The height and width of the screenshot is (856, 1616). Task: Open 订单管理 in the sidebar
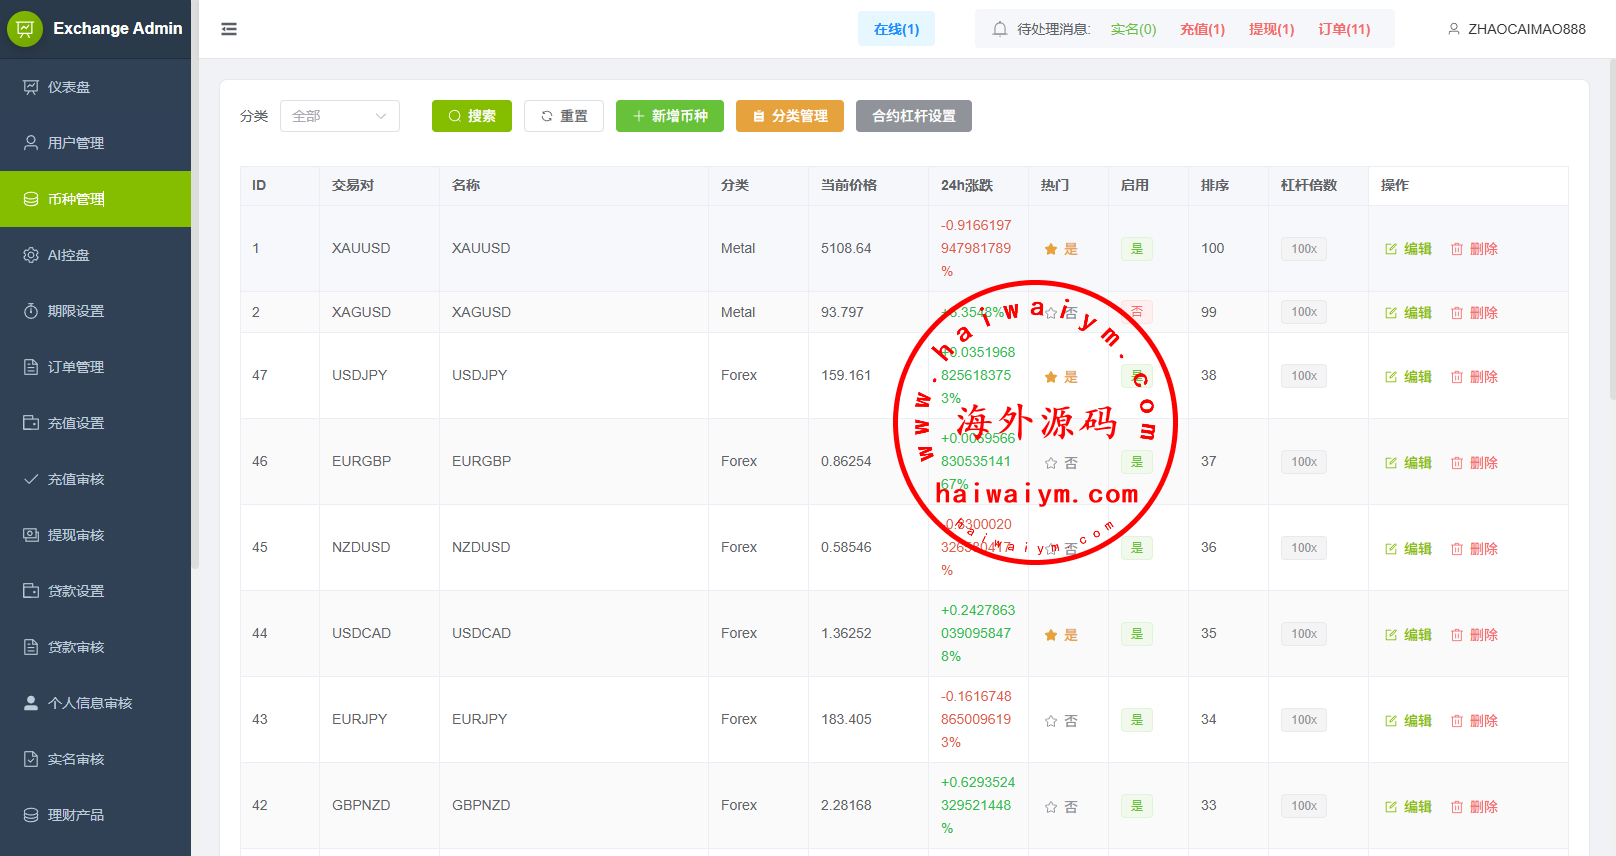[76, 367]
